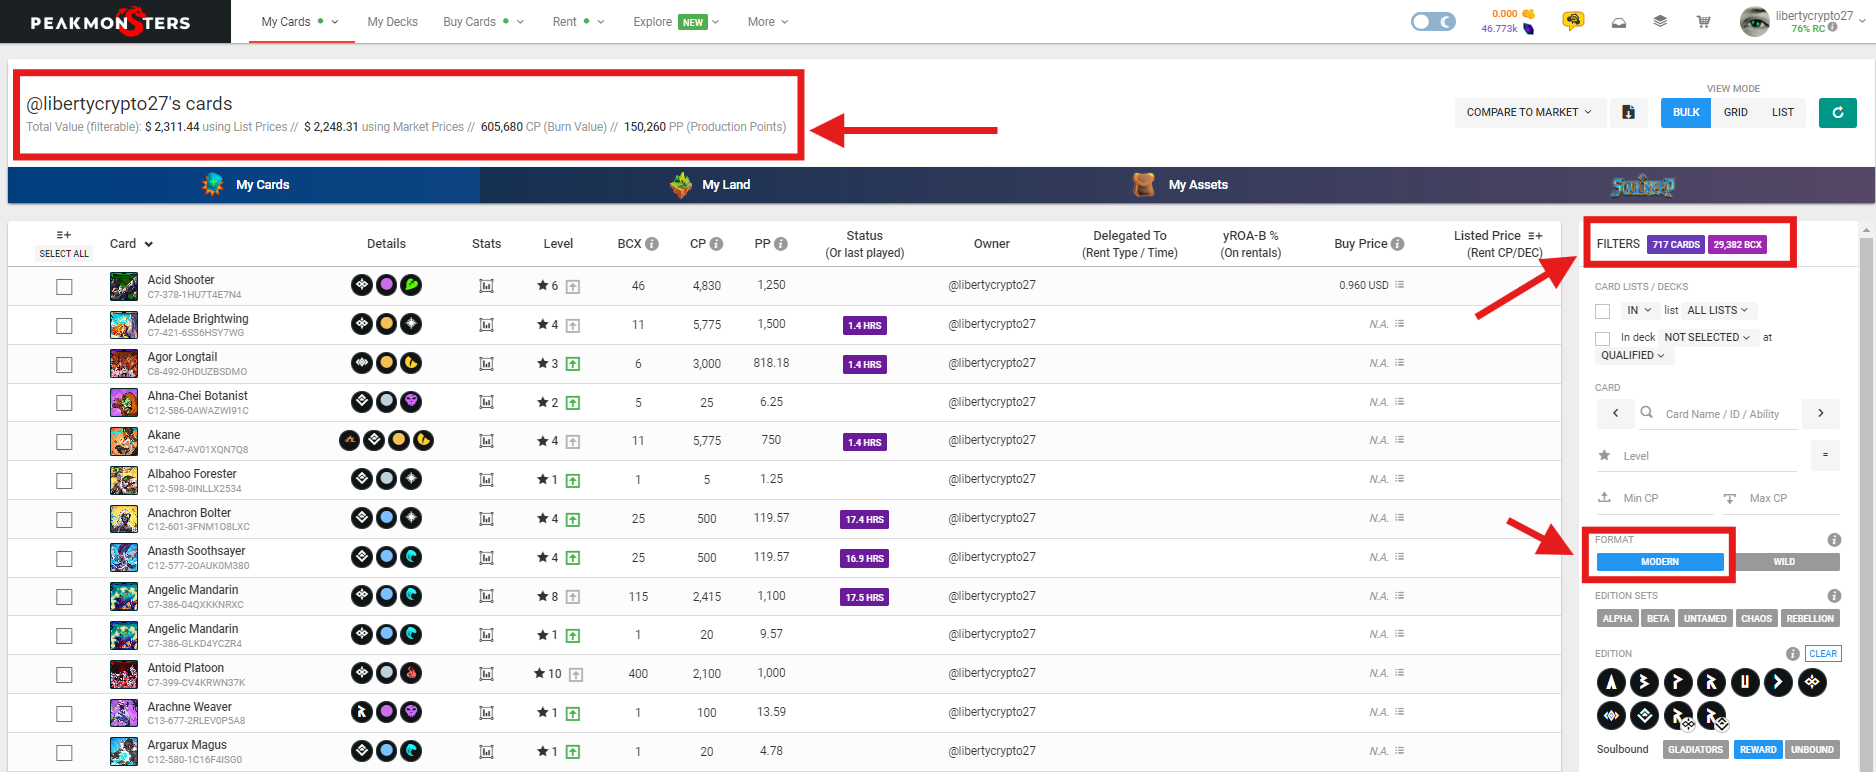Switch to the Soulkeep tab
The image size is (1876, 772).
1642,186
